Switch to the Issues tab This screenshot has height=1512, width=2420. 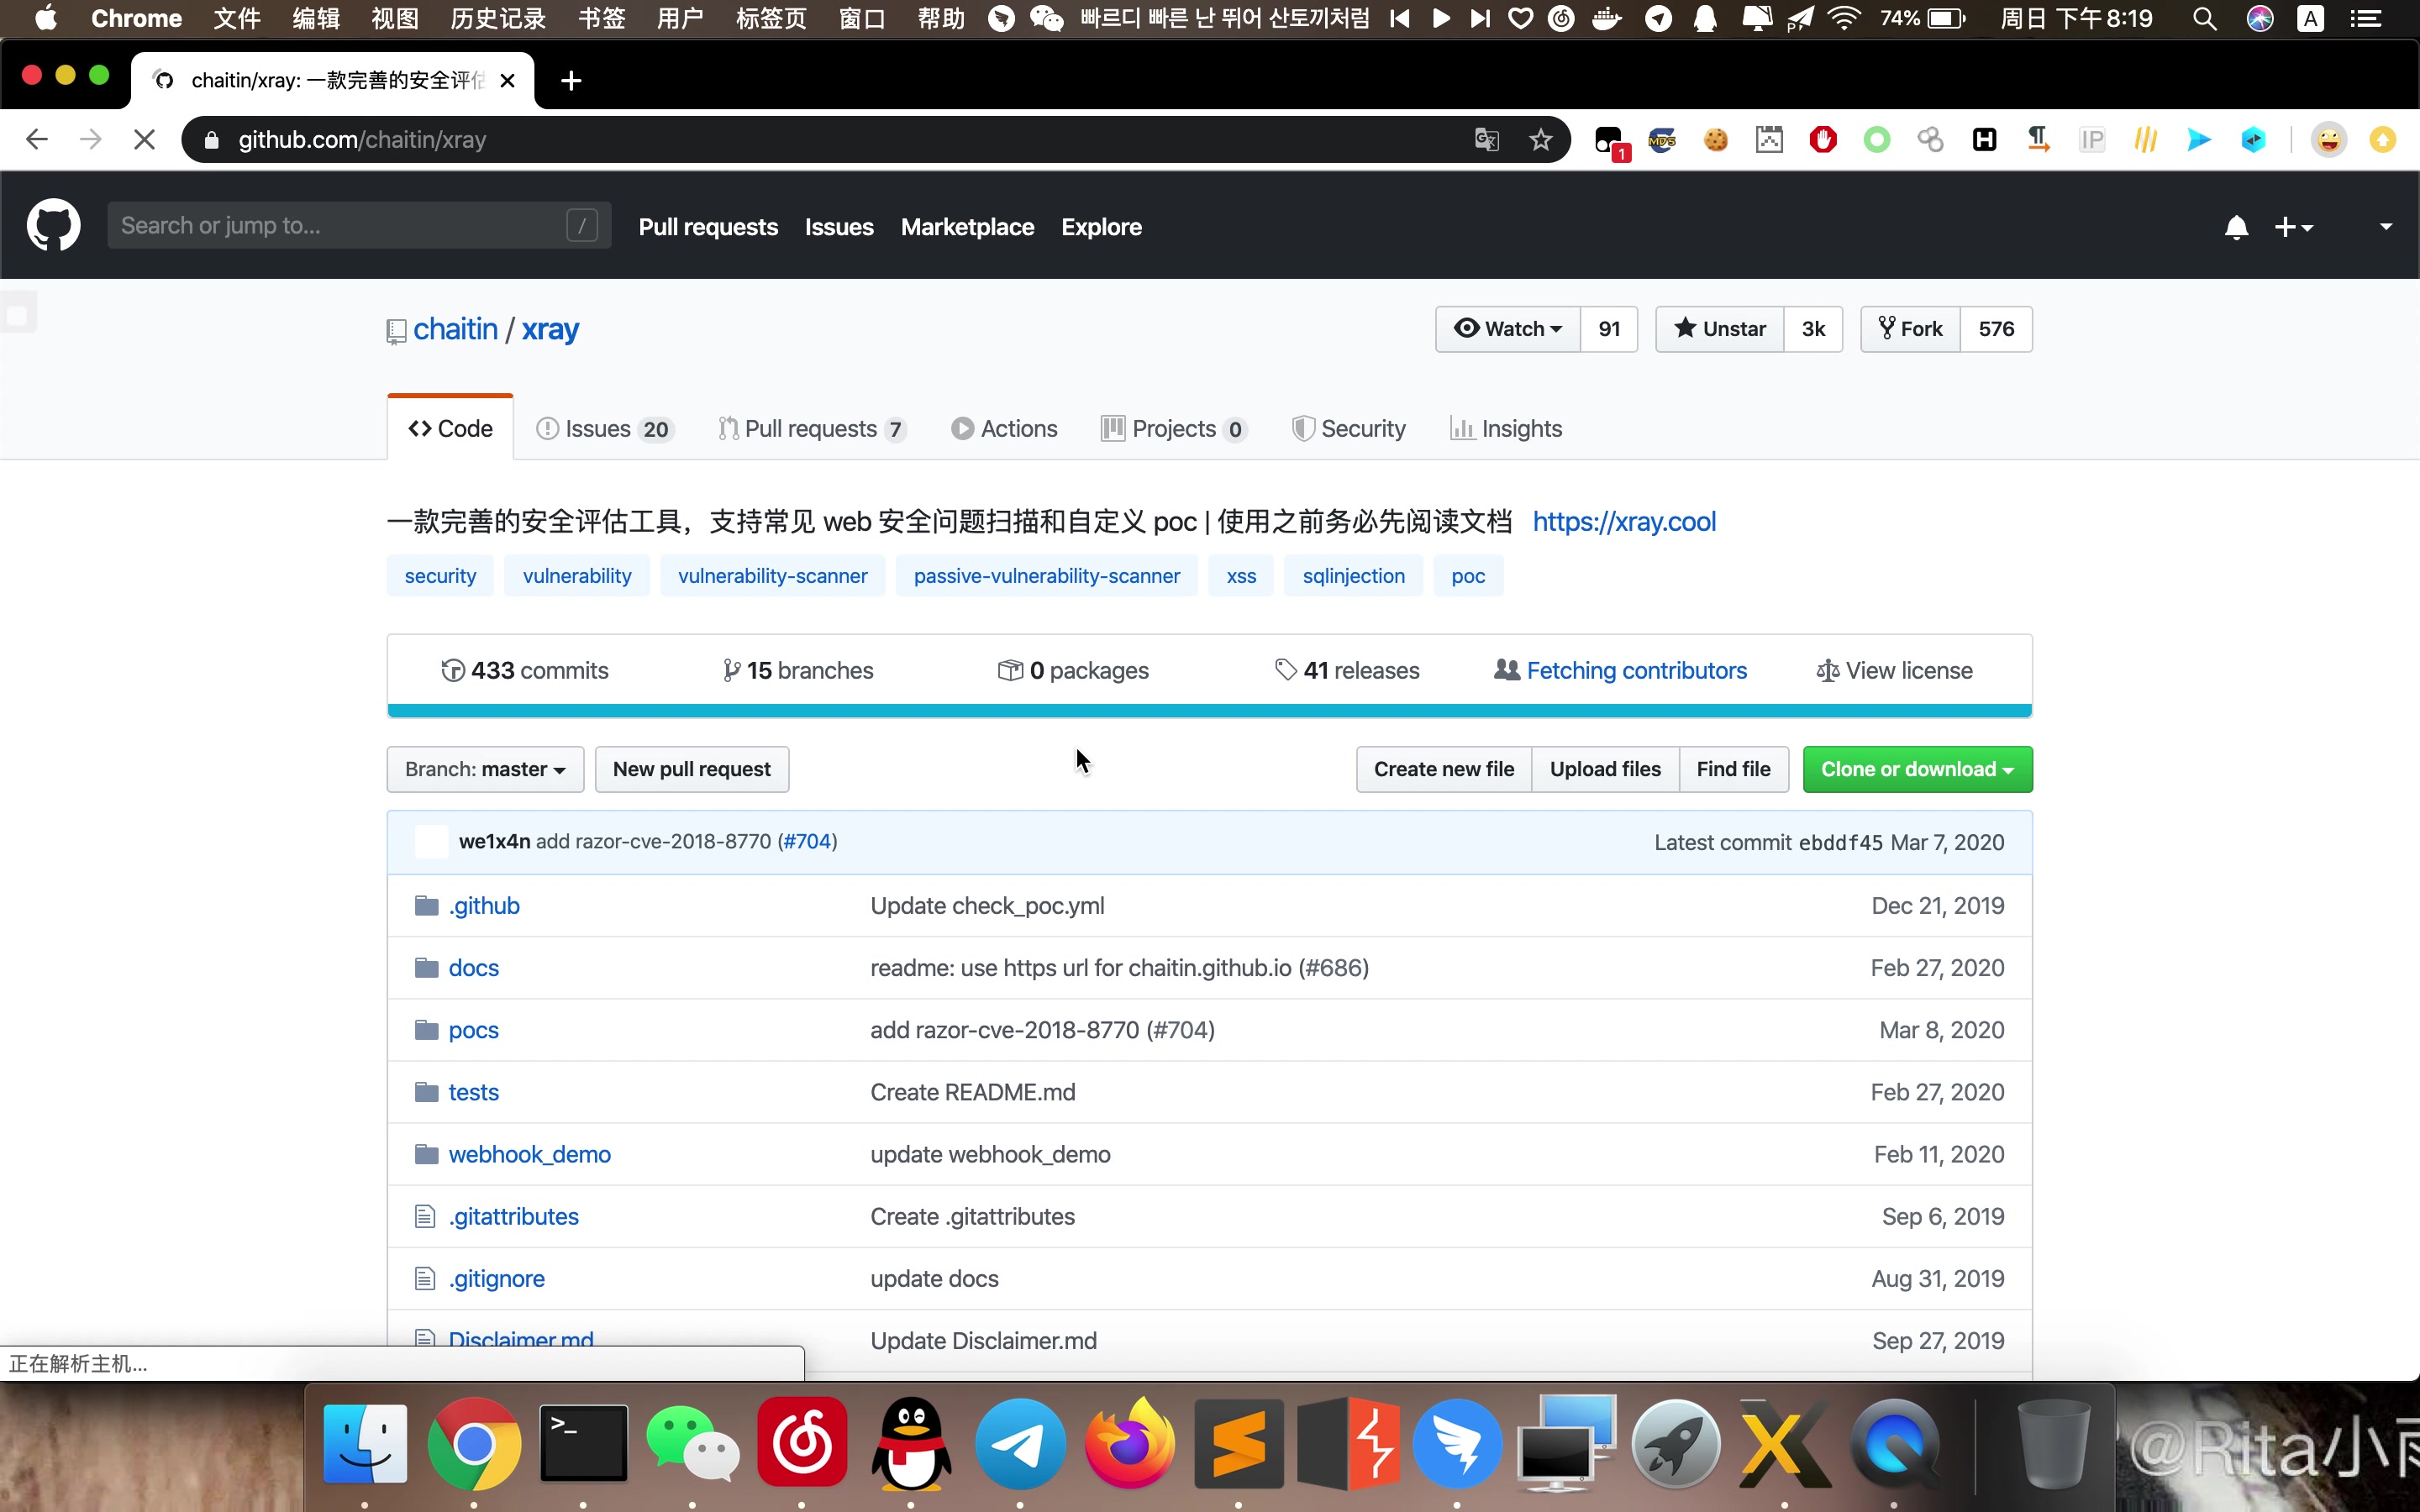[605, 429]
